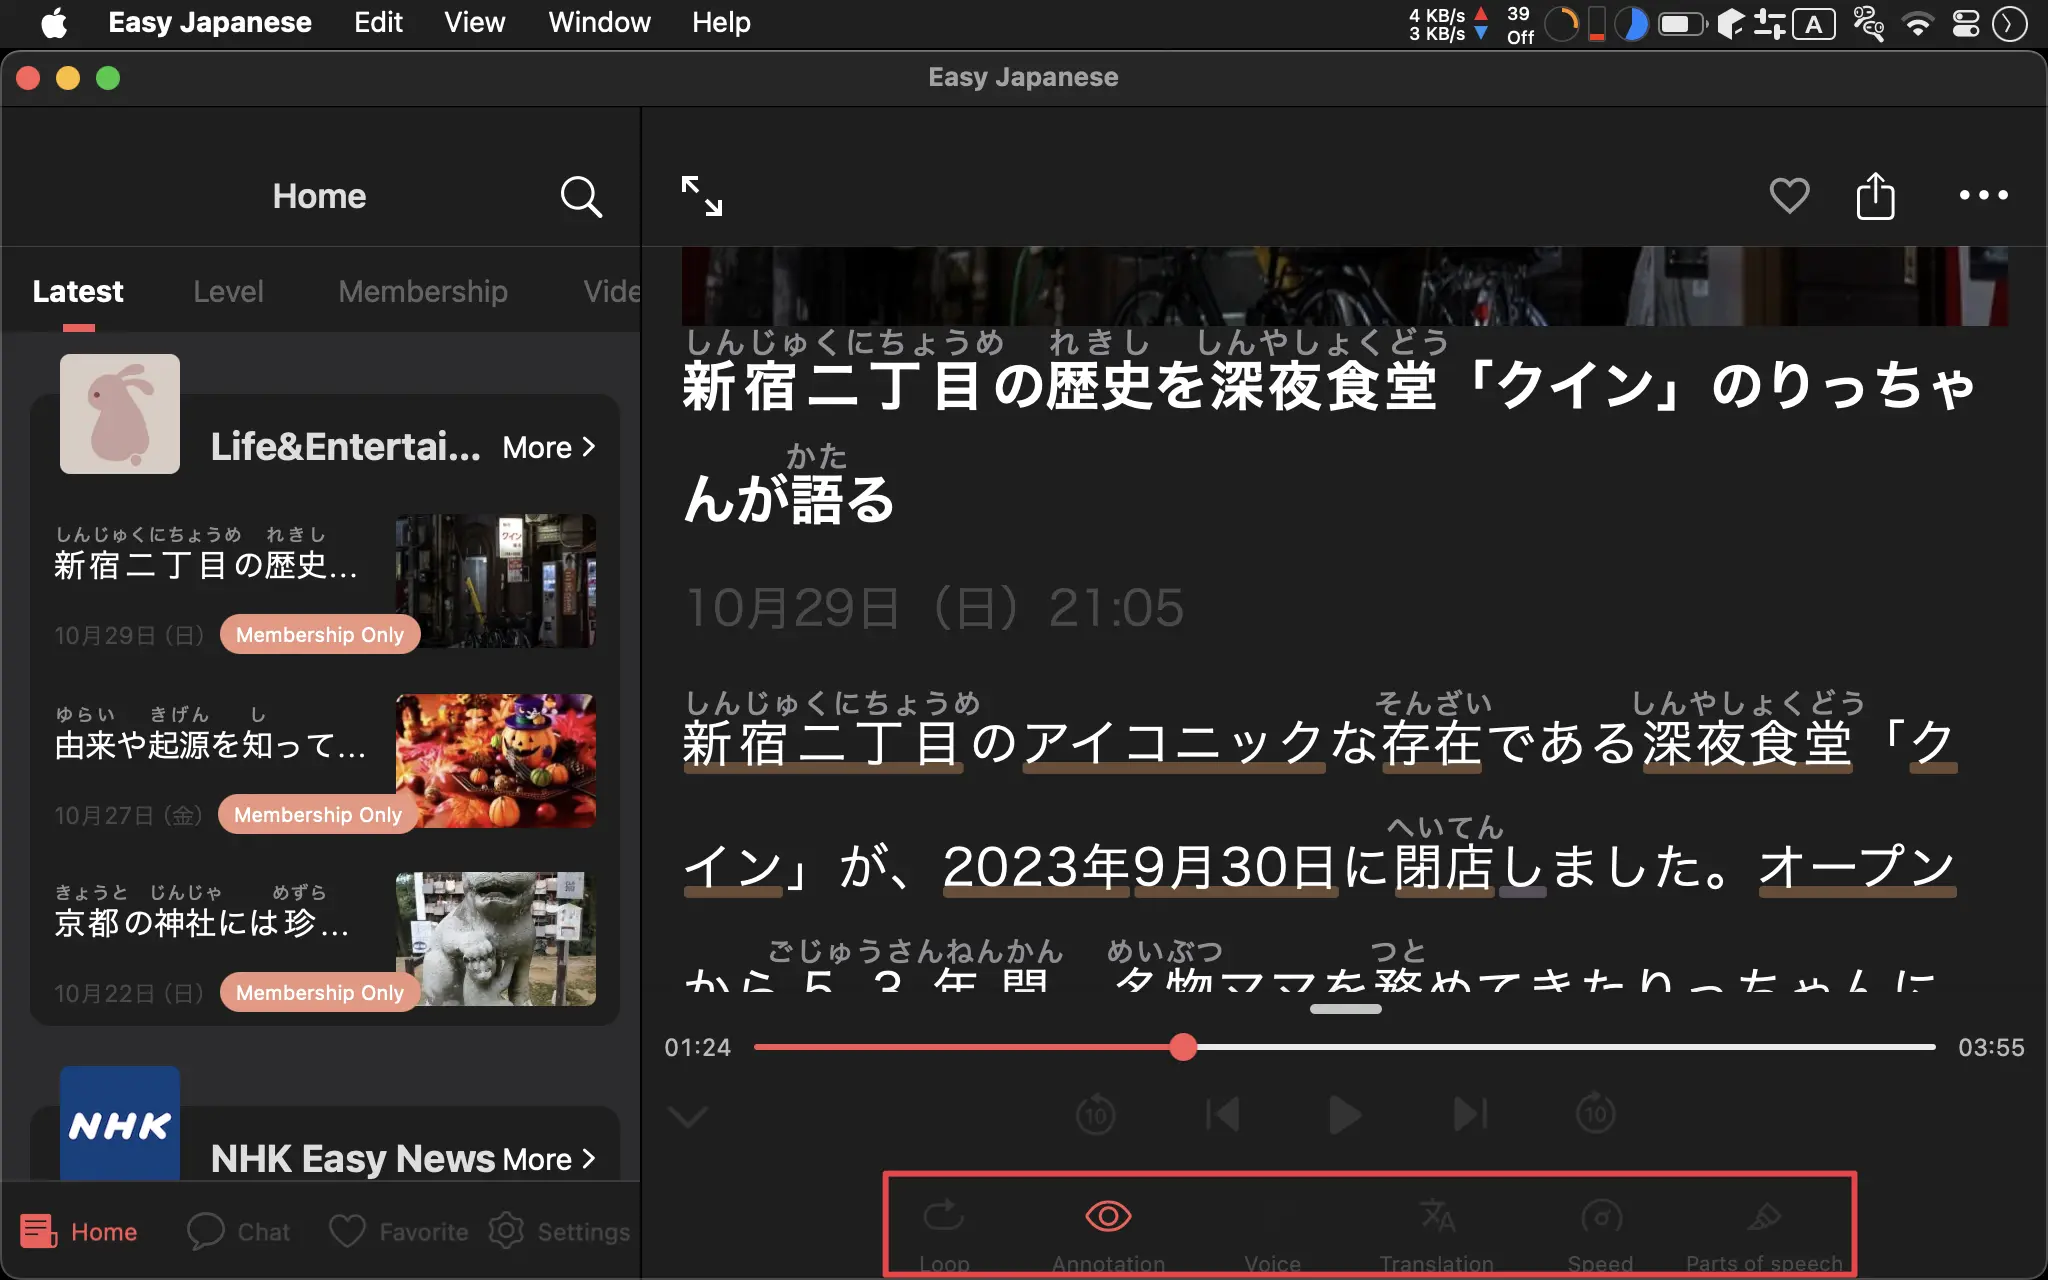The width and height of the screenshot is (2048, 1280).
Task: Click the dark alley street thumbnail
Action: pyautogui.click(x=496, y=580)
